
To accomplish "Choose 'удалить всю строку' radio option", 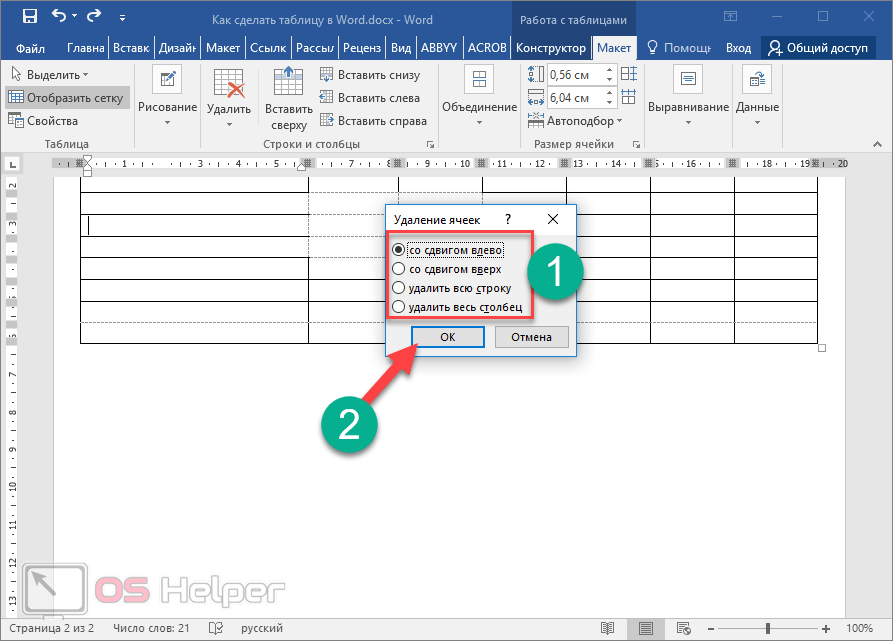I will pyautogui.click(x=399, y=288).
